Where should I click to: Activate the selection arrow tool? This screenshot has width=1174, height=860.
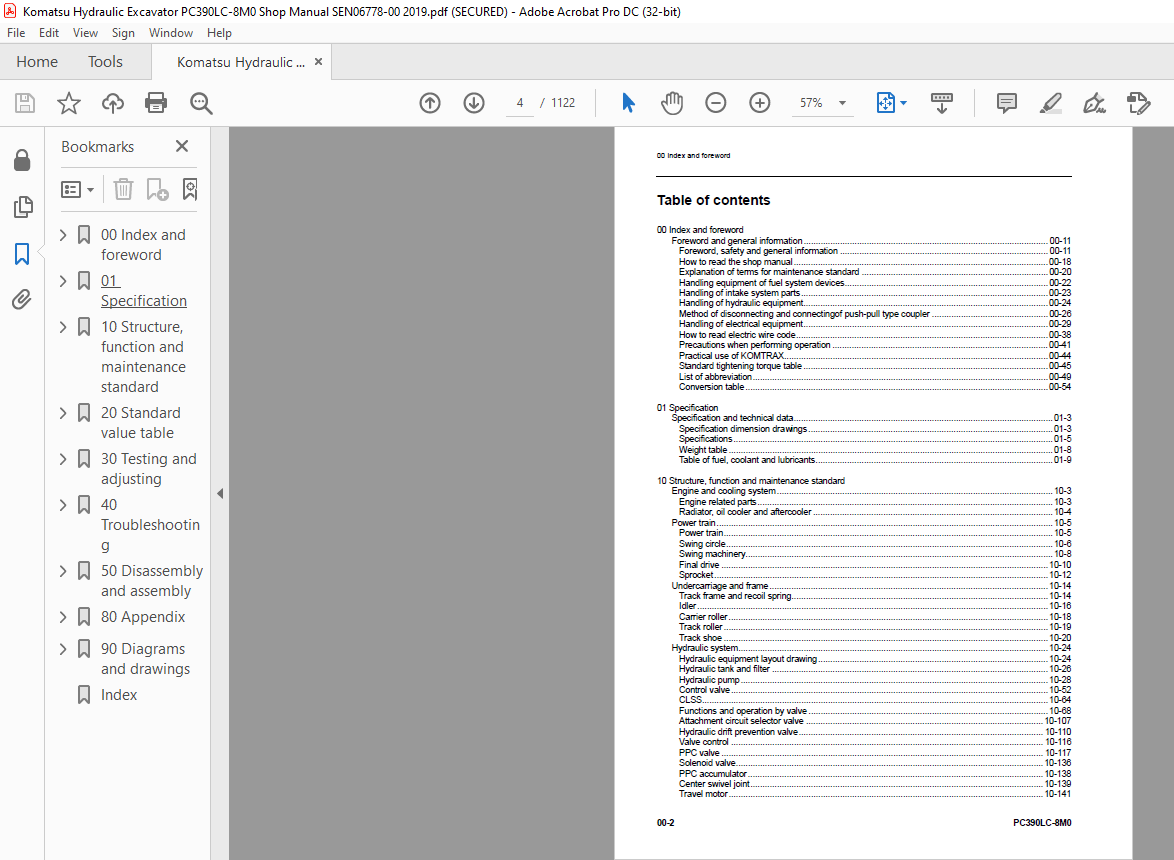(628, 103)
